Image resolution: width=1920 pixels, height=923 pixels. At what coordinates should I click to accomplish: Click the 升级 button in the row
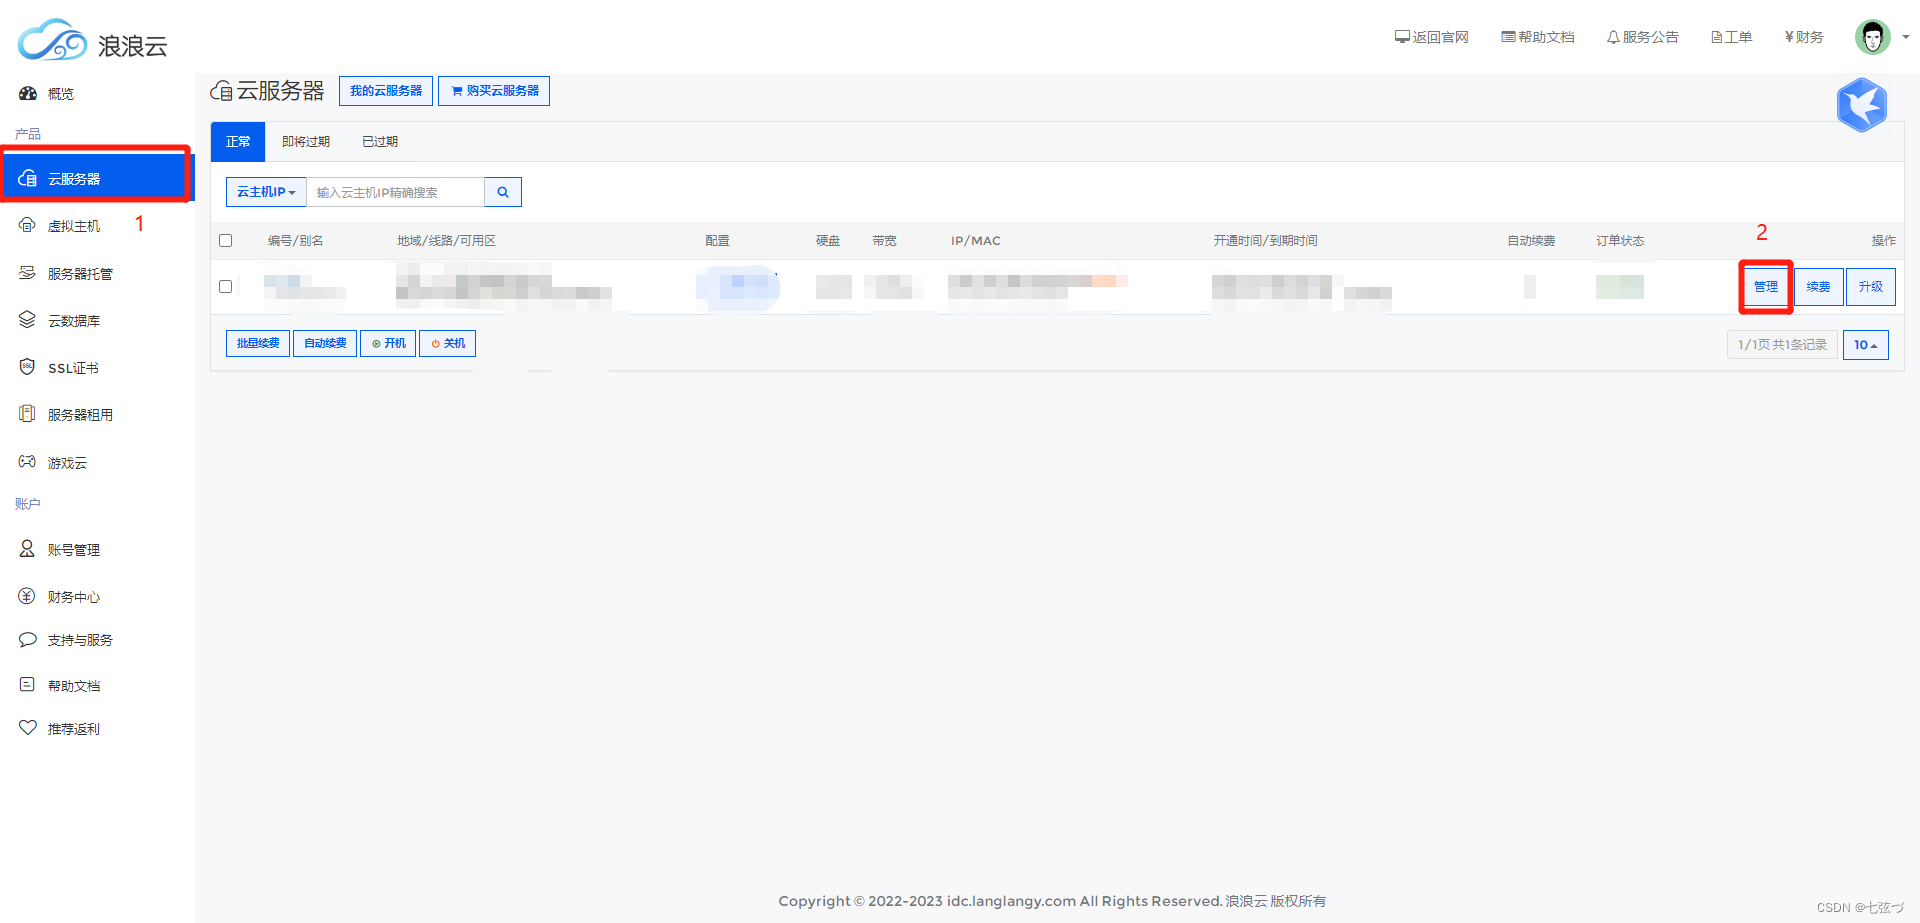click(x=1870, y=287)
